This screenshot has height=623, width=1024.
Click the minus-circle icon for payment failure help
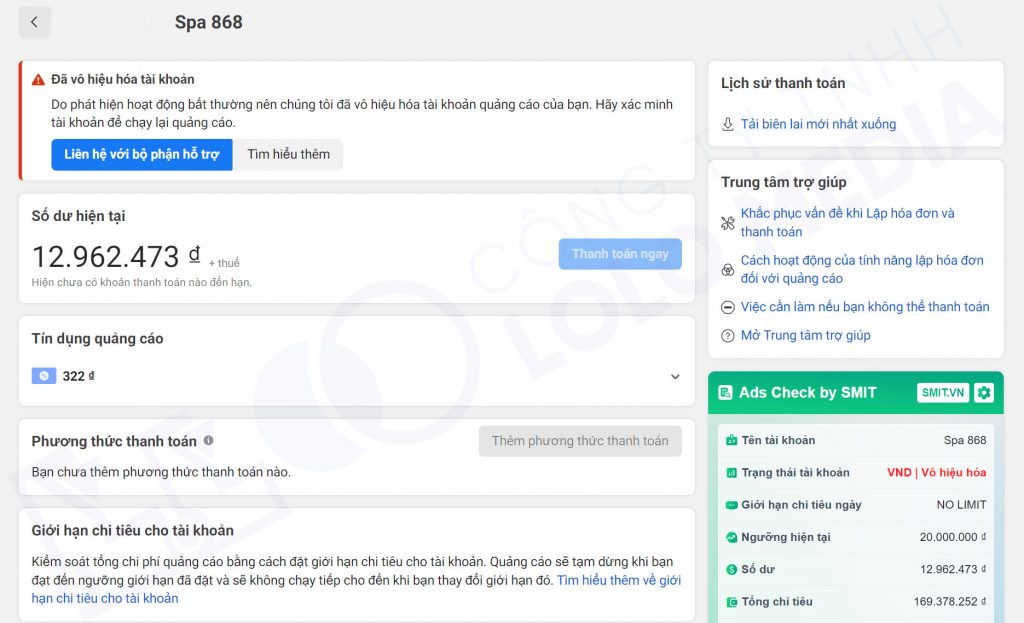(728, 307)
